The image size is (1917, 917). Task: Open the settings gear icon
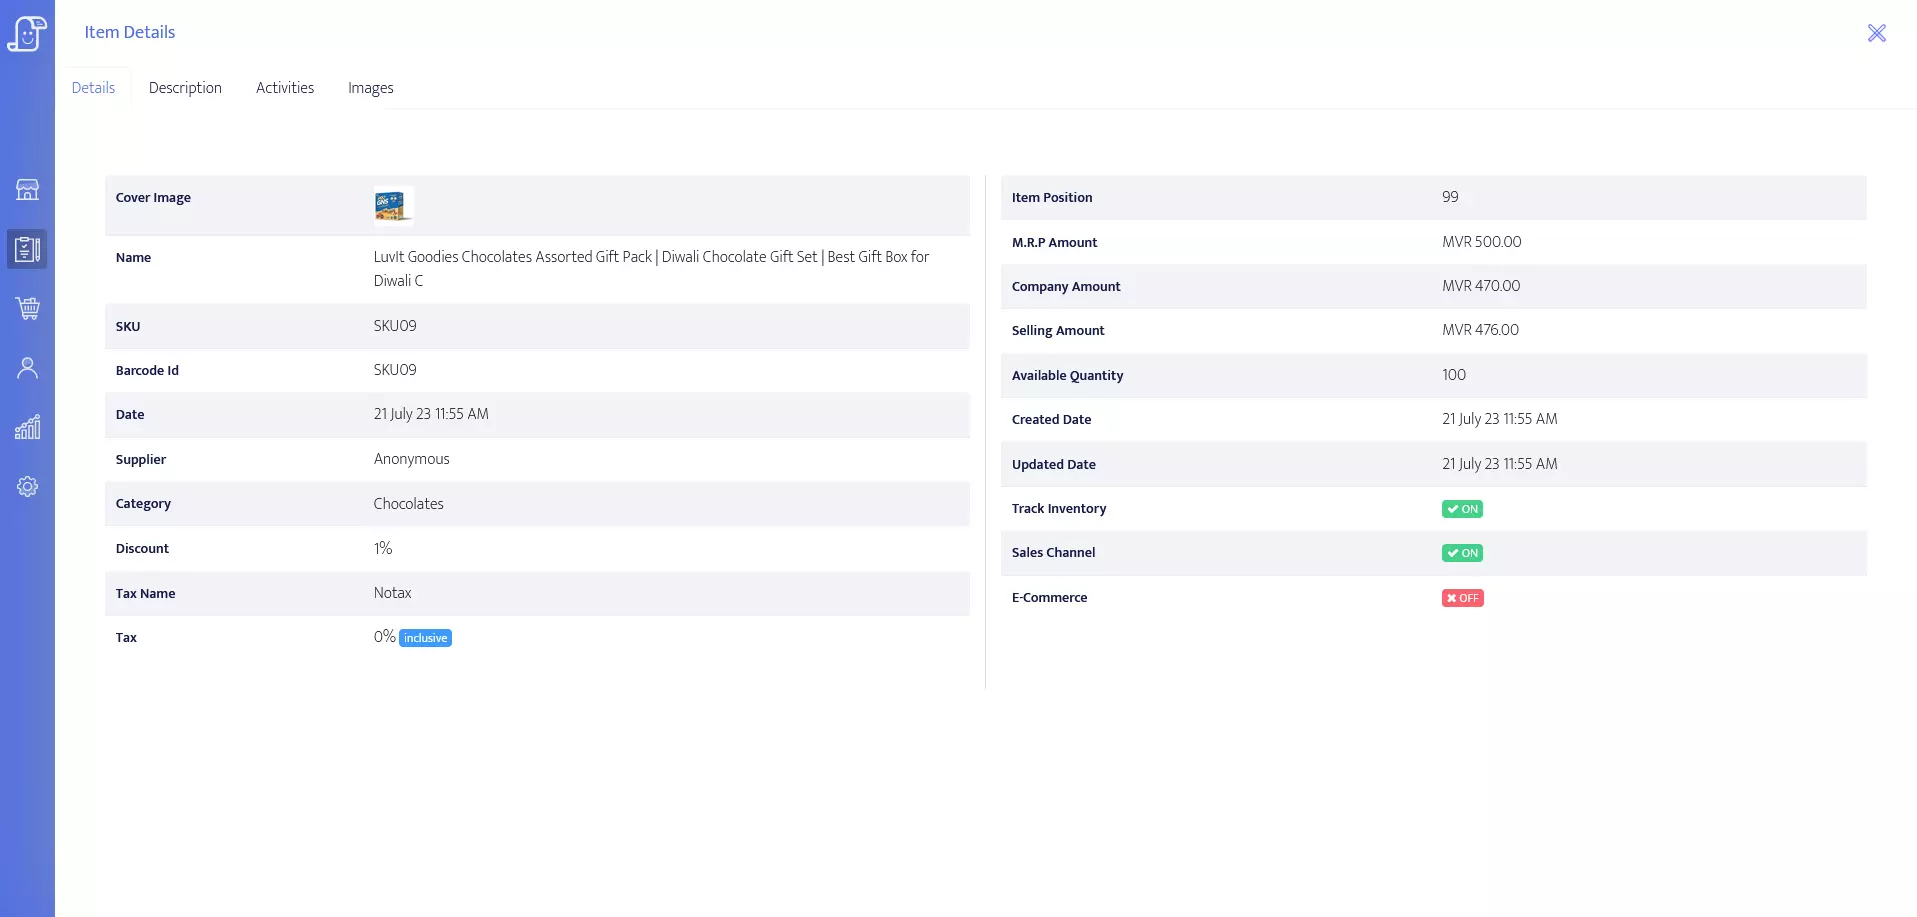[x=27, y=487]
